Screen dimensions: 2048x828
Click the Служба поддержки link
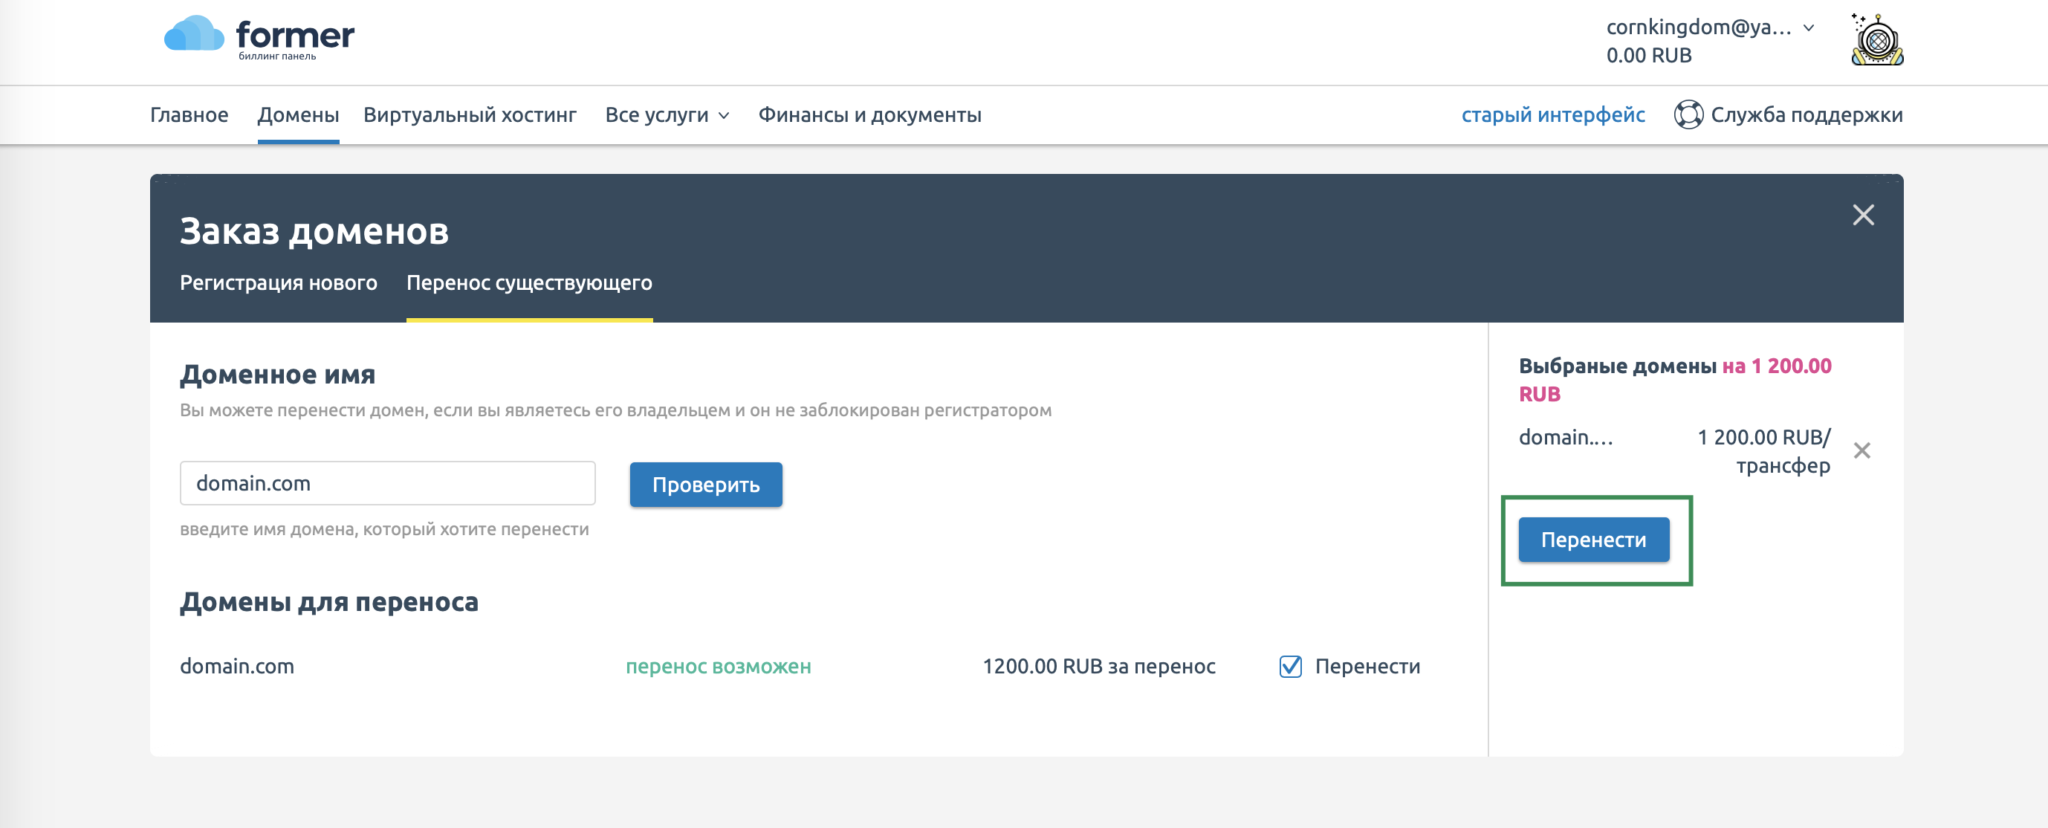pyautogui.click(x=1806, y=115)
